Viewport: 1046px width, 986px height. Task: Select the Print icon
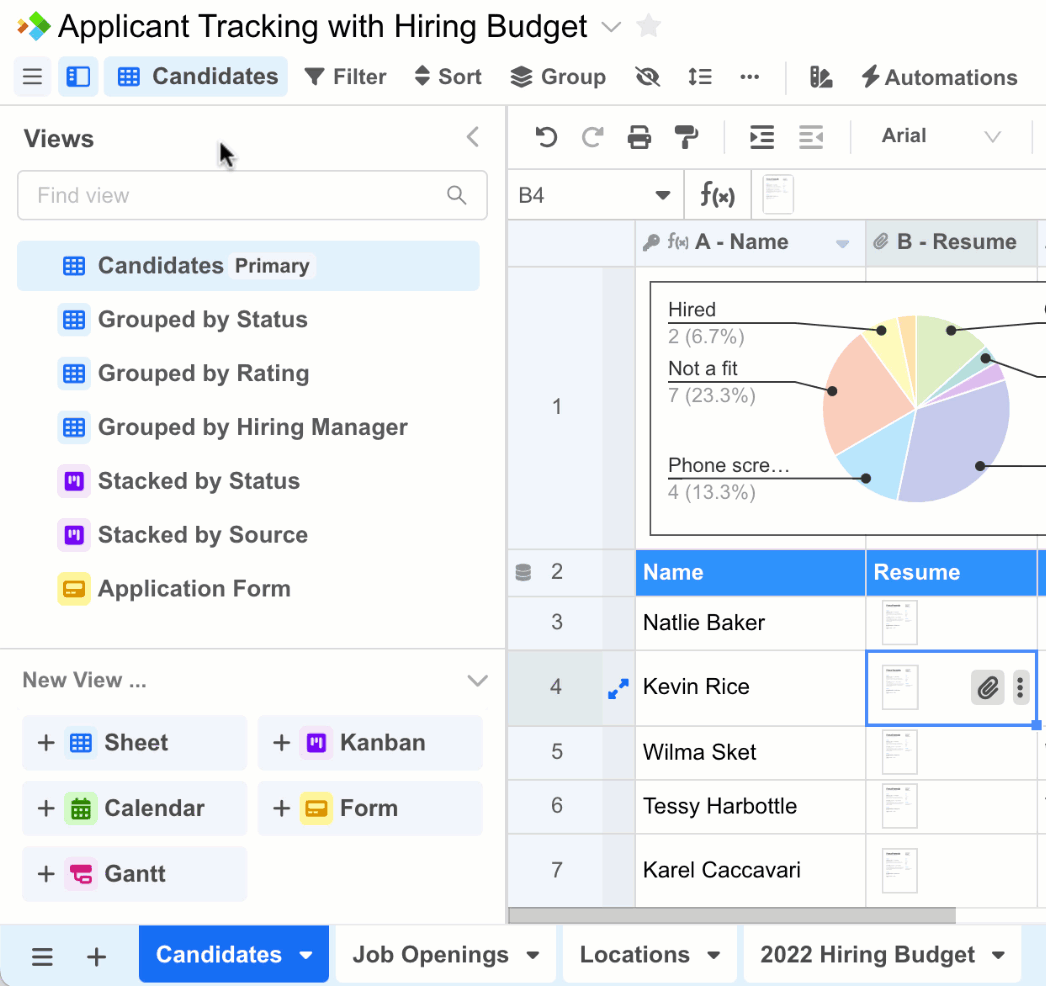coord(640,137)
